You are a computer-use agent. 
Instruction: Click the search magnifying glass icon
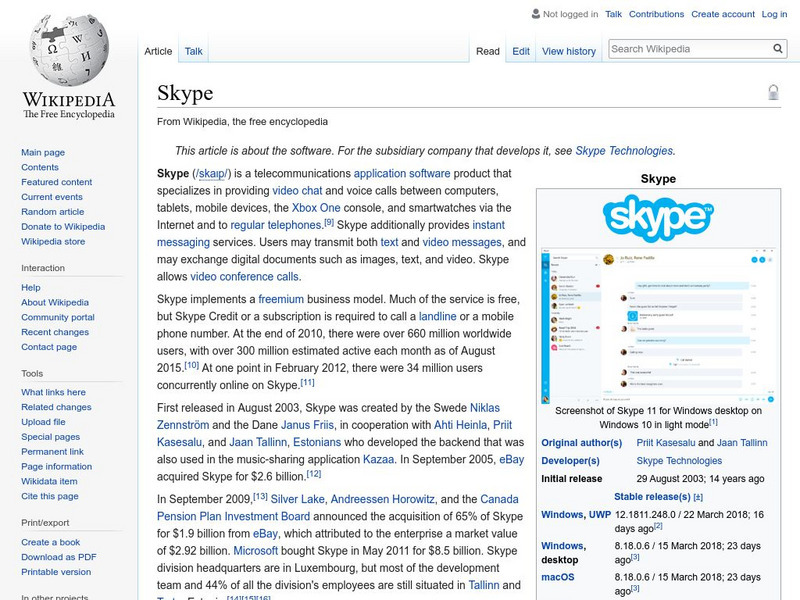[x=777, y=48]
